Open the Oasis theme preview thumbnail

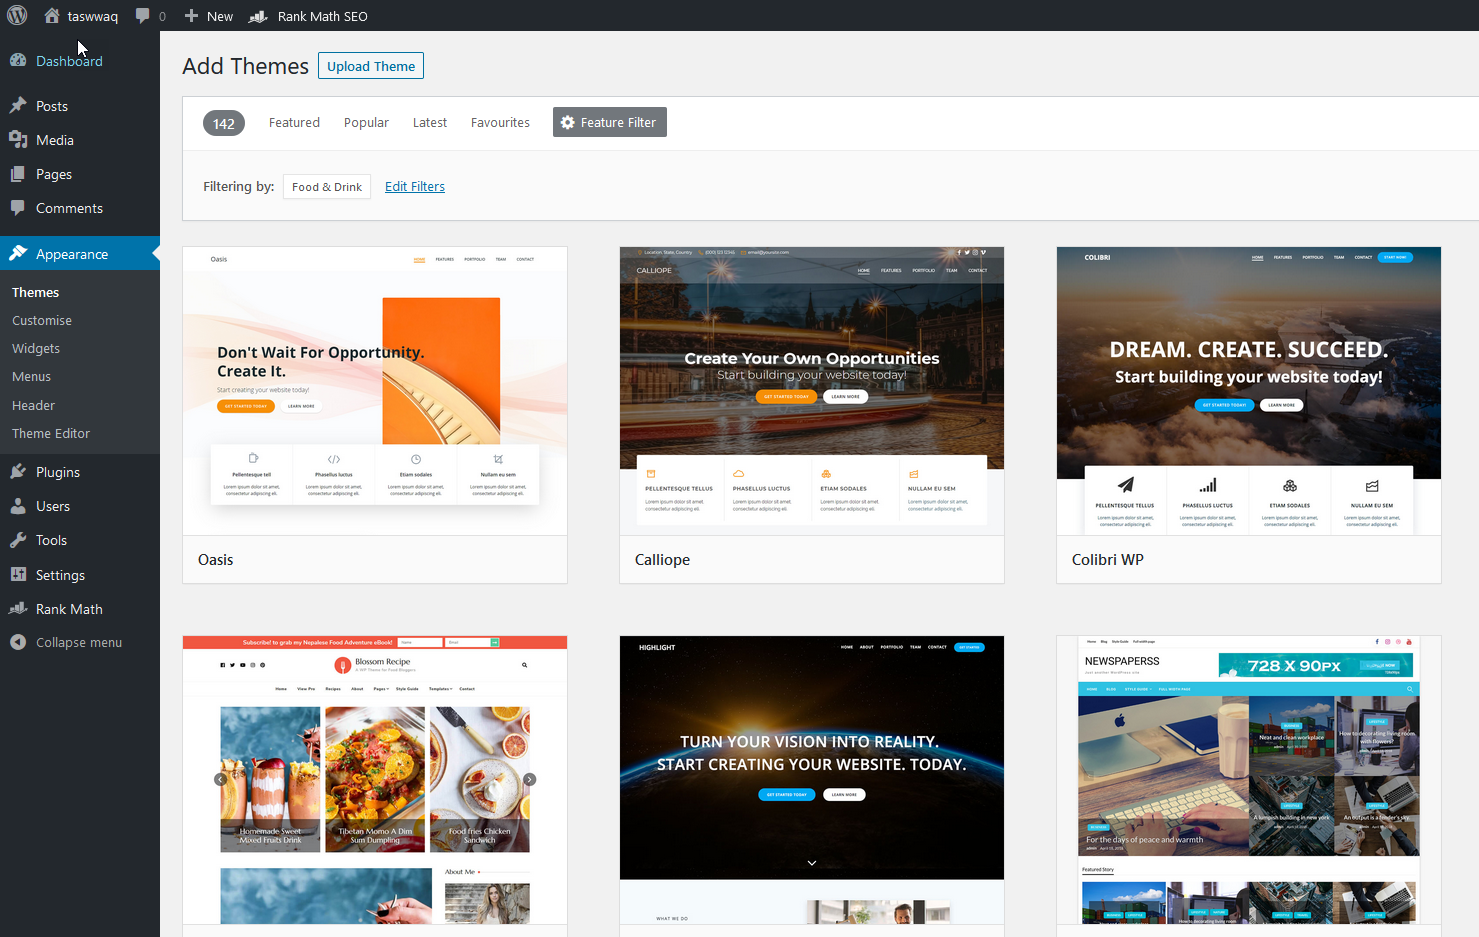[x=375, y=391]
